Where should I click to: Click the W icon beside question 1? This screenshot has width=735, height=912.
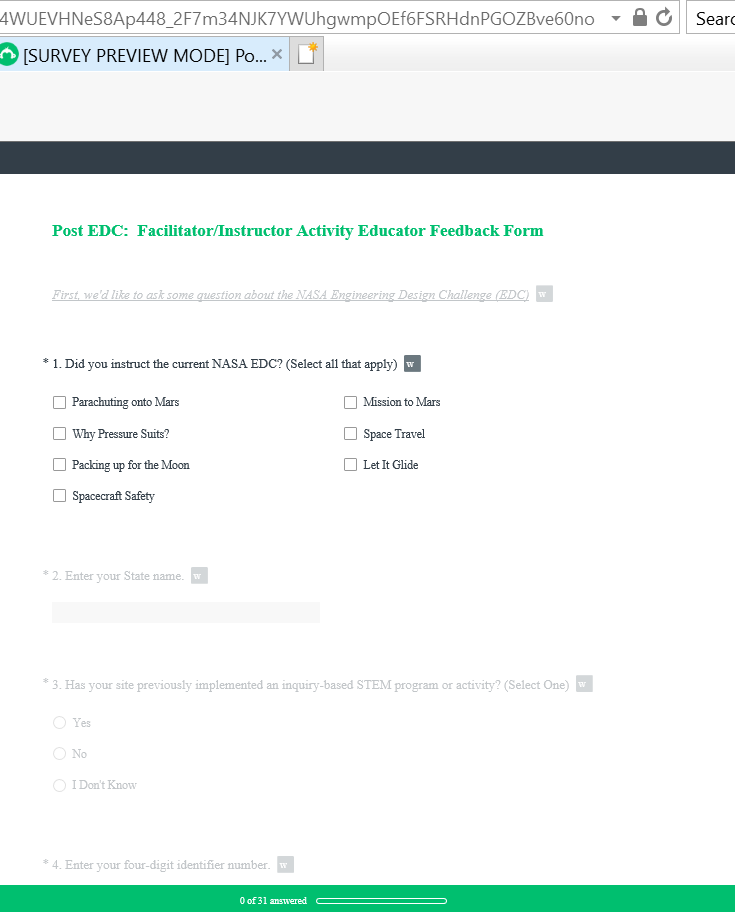(x=412, y=364)
